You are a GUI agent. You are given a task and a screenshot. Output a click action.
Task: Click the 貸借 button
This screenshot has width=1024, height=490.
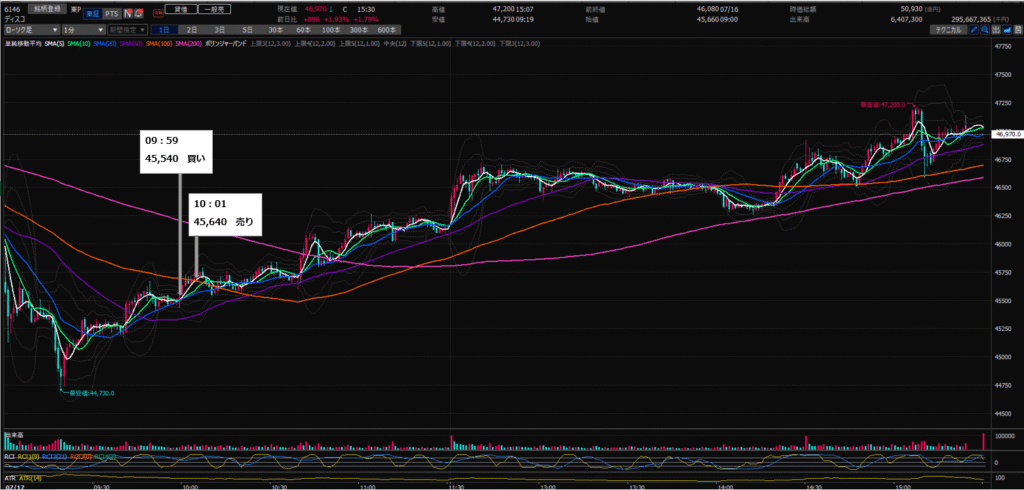179,11
